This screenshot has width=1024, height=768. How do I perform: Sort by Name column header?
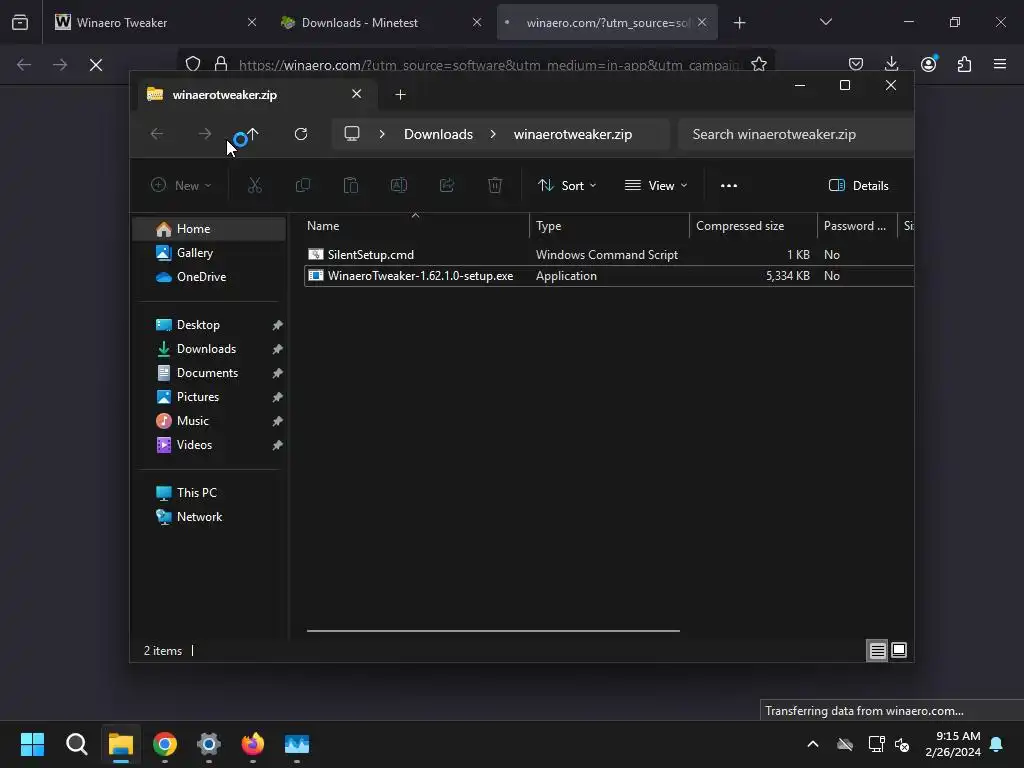pos(417,226)
